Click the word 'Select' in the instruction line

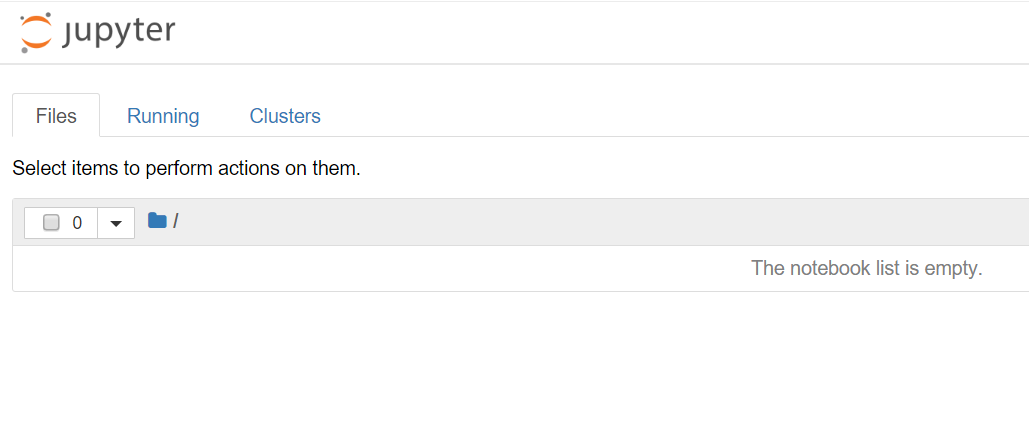(38, 168)
